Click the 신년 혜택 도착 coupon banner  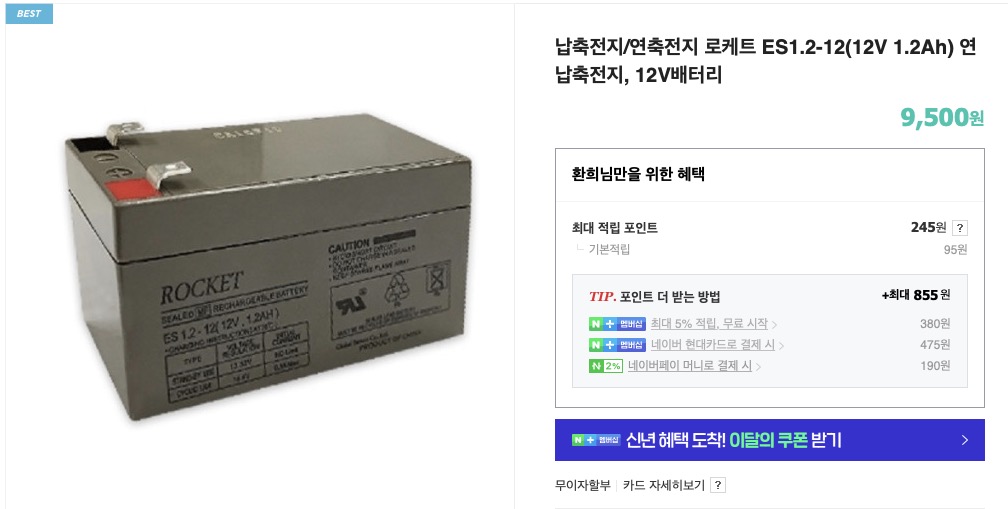coord(770,440)
